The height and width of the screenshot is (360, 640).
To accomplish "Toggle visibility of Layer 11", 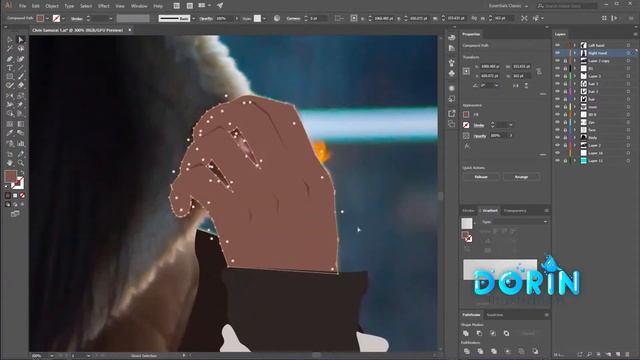I will tap(558, 161).
